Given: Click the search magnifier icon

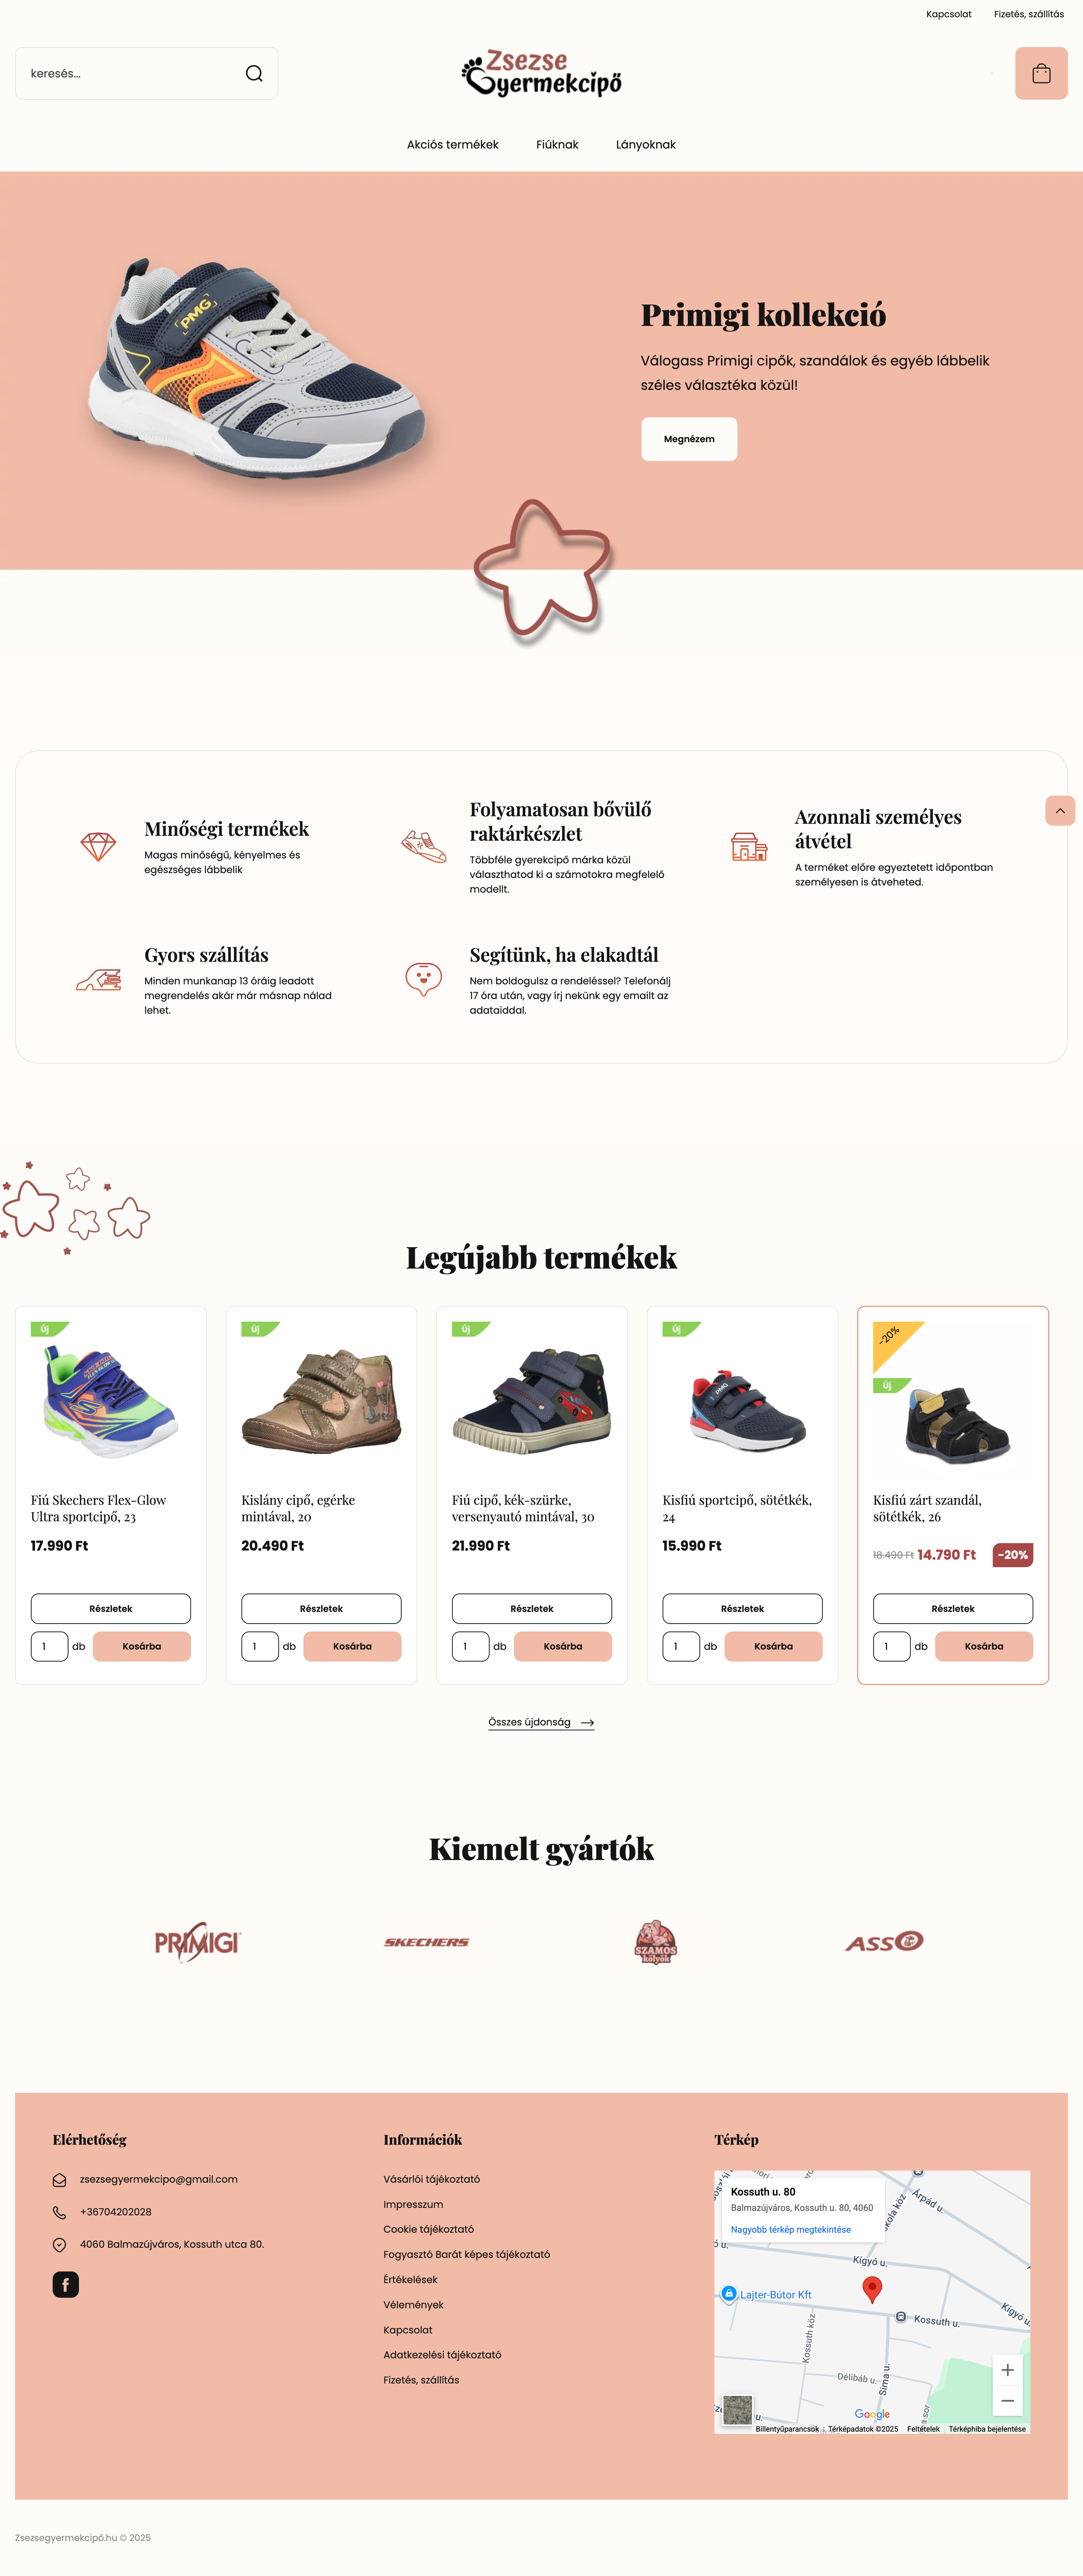Looking at the screenshot, I should tap(254, 73).
